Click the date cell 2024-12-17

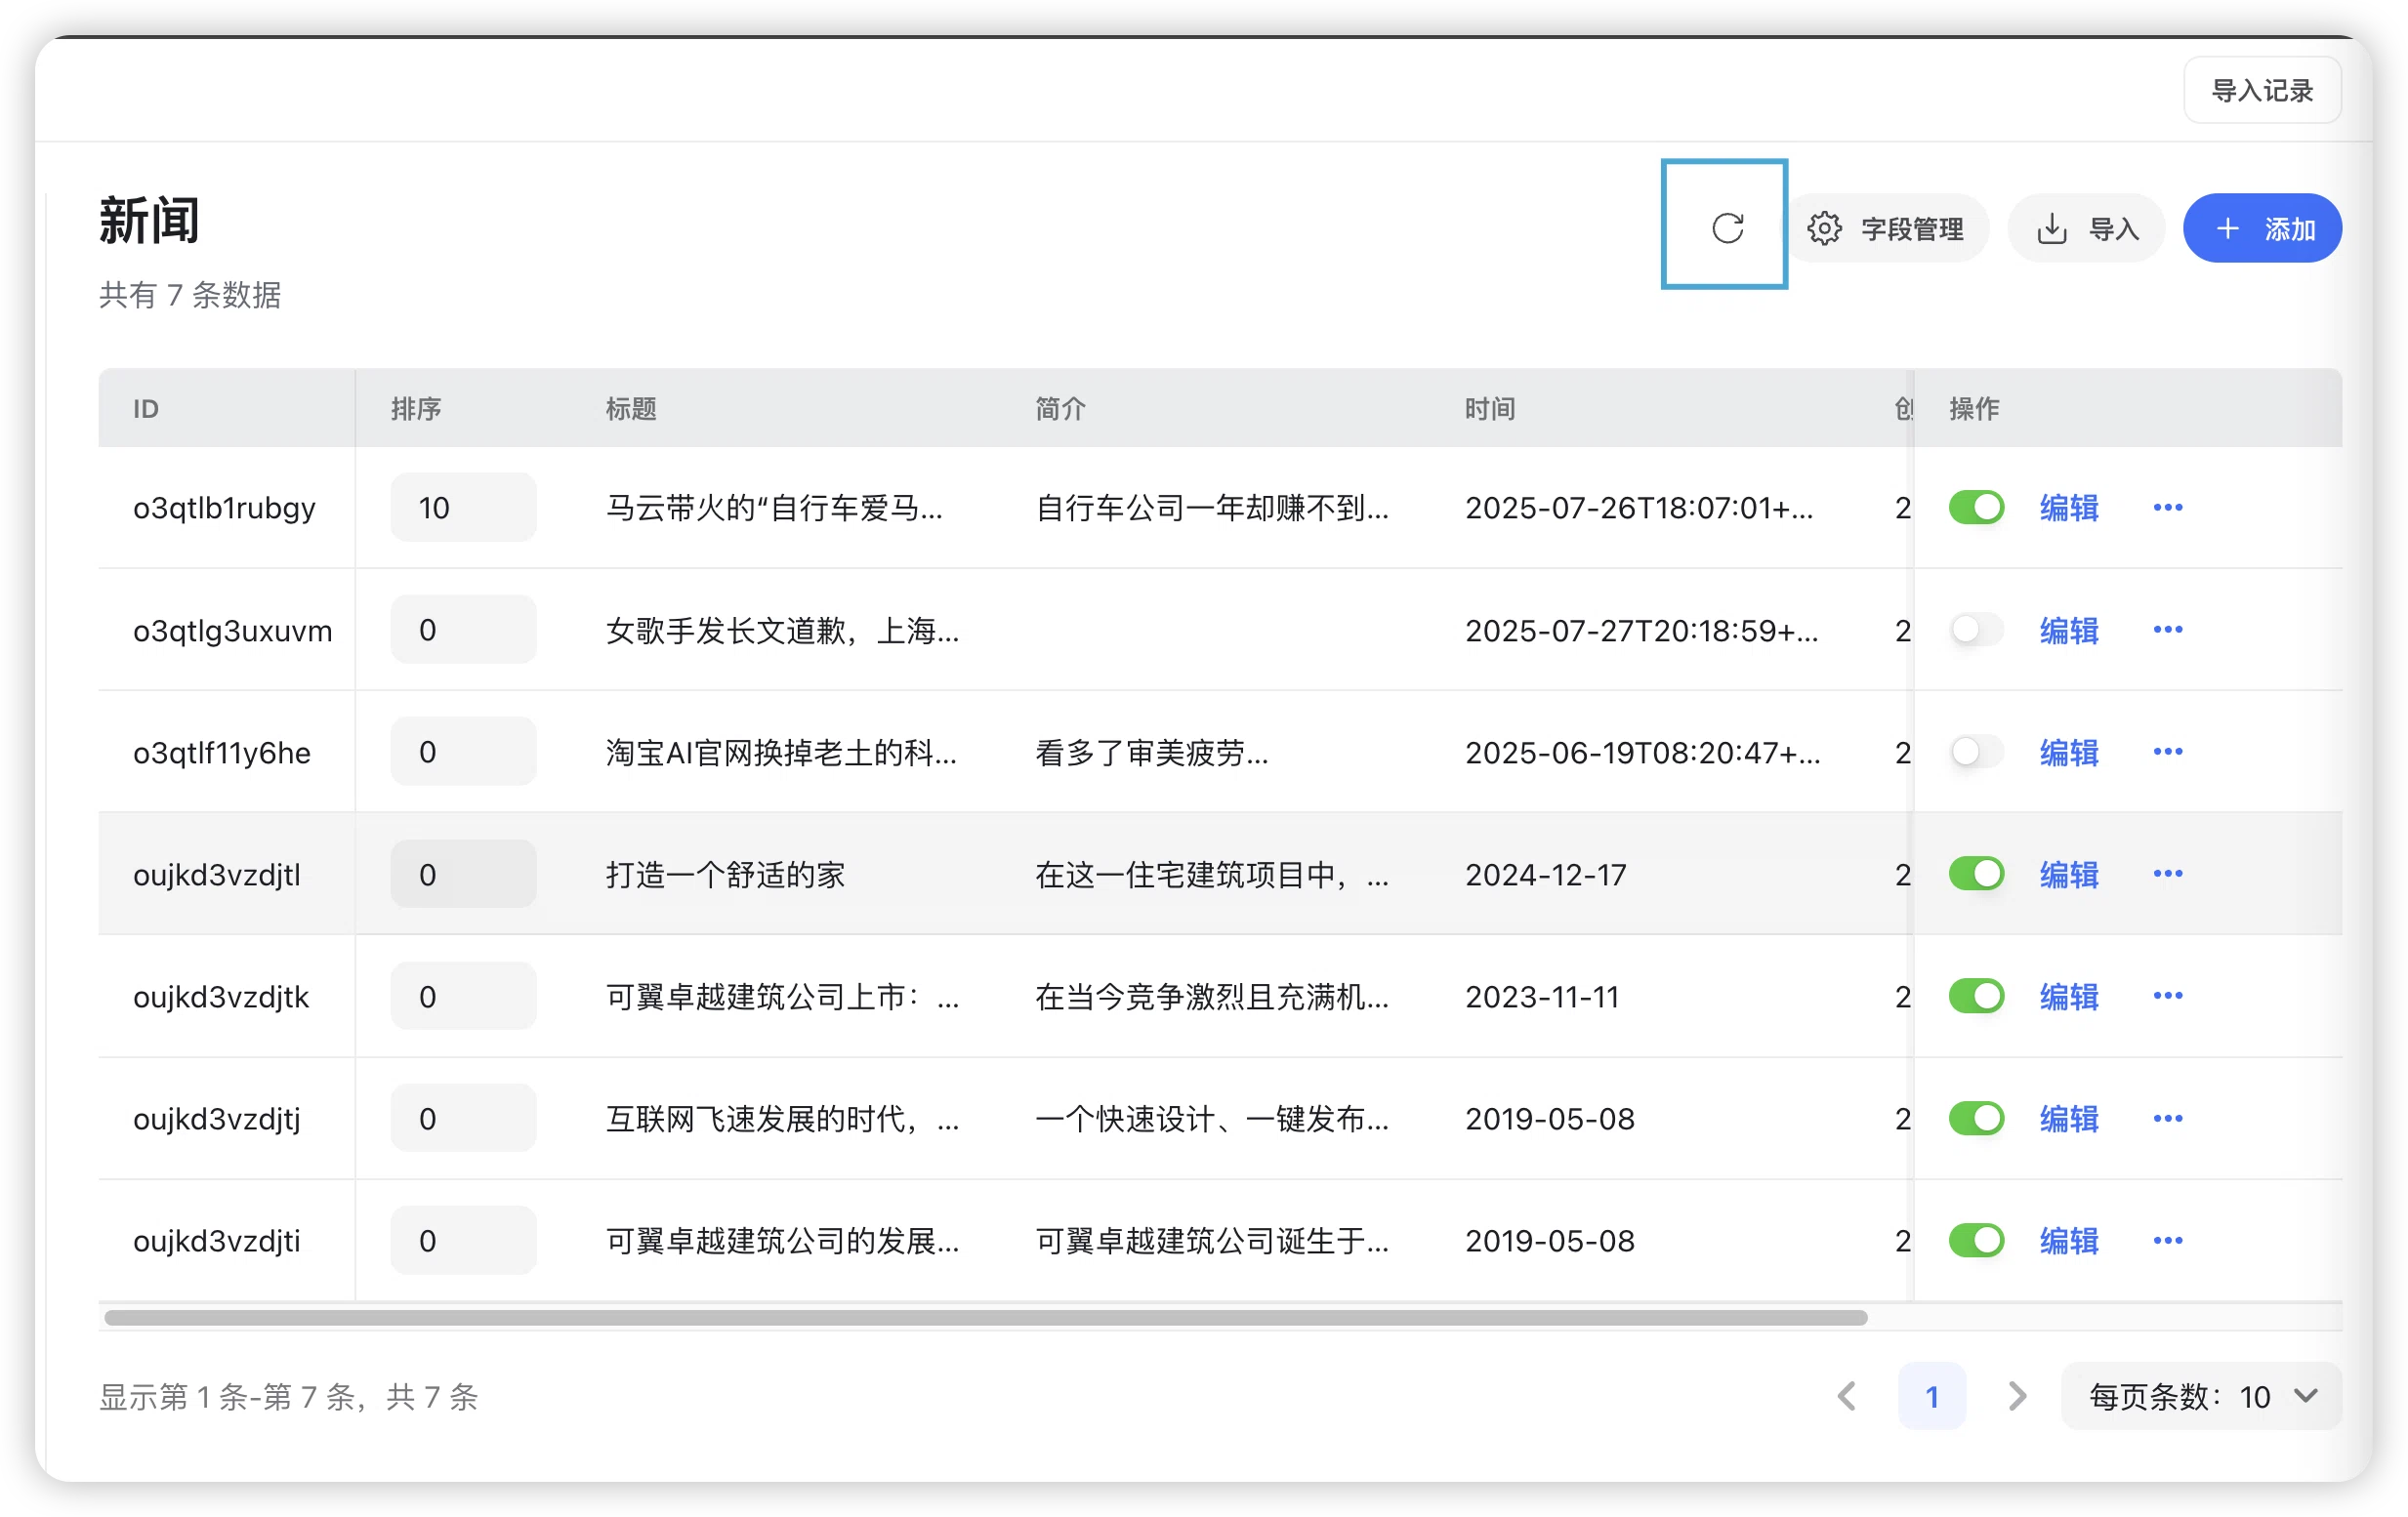tap(1546, 875)
